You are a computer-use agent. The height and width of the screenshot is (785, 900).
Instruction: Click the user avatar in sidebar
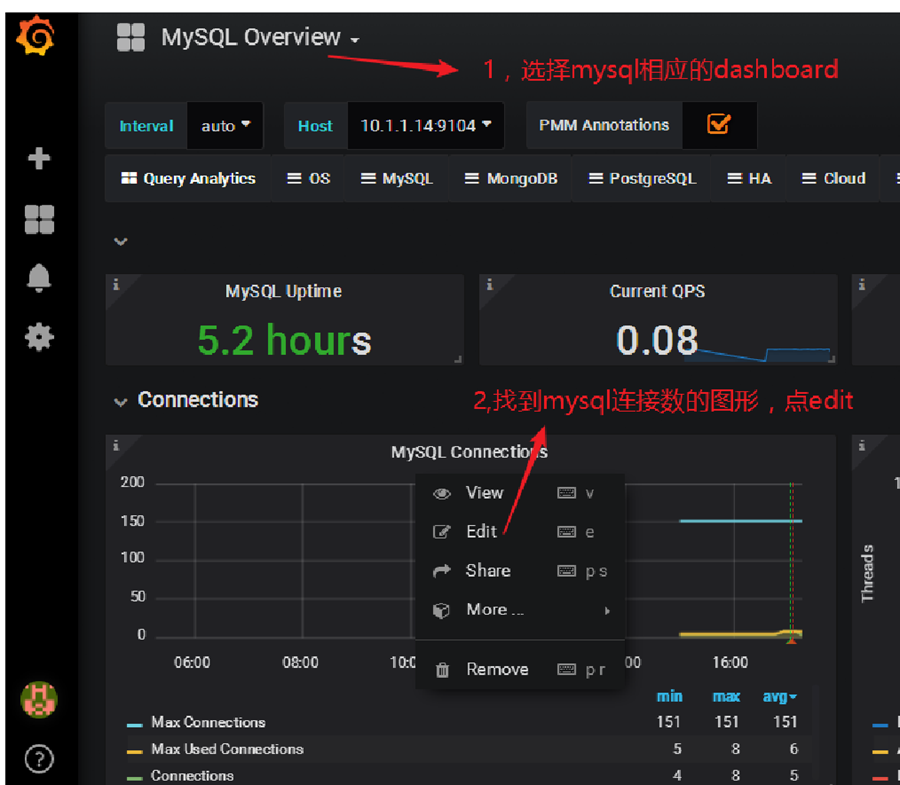pos(39,699)
